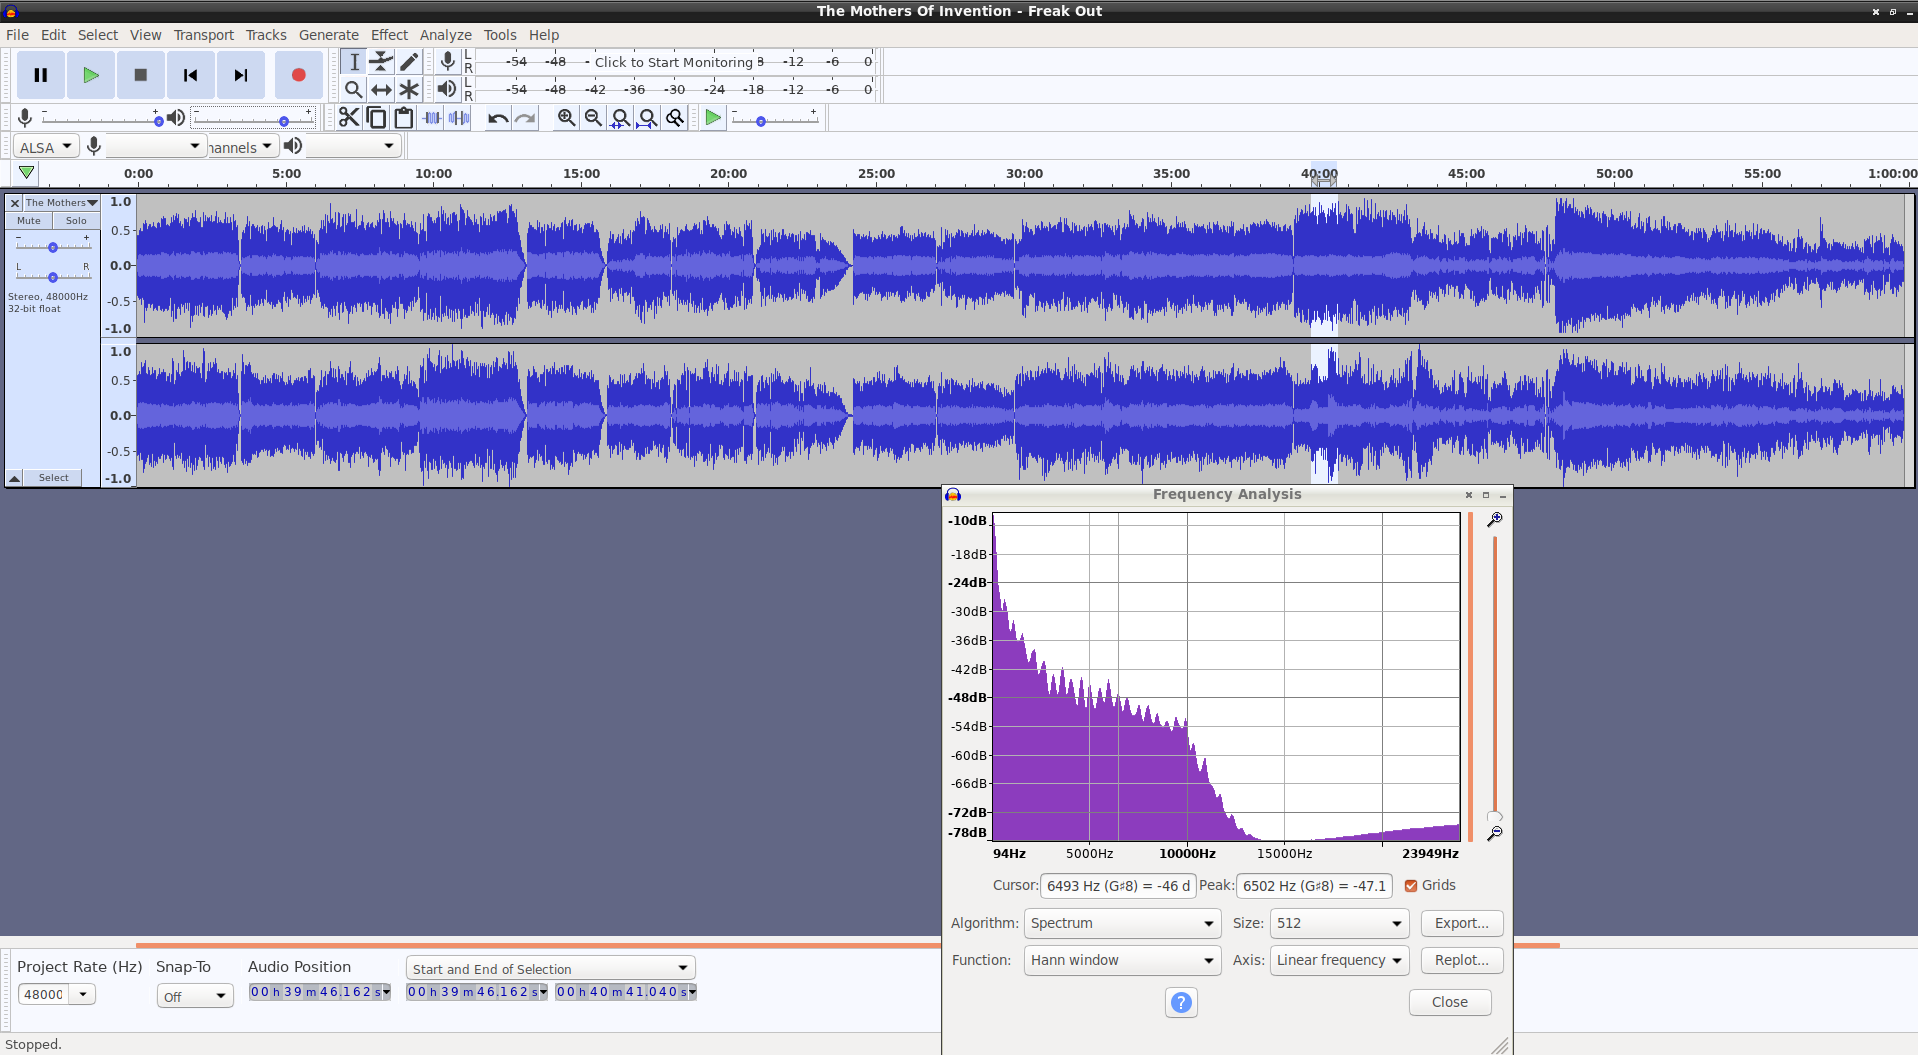1918x1055 pixels.
Task: Select the Time Shift tool
Action: (x=381, y=89)
